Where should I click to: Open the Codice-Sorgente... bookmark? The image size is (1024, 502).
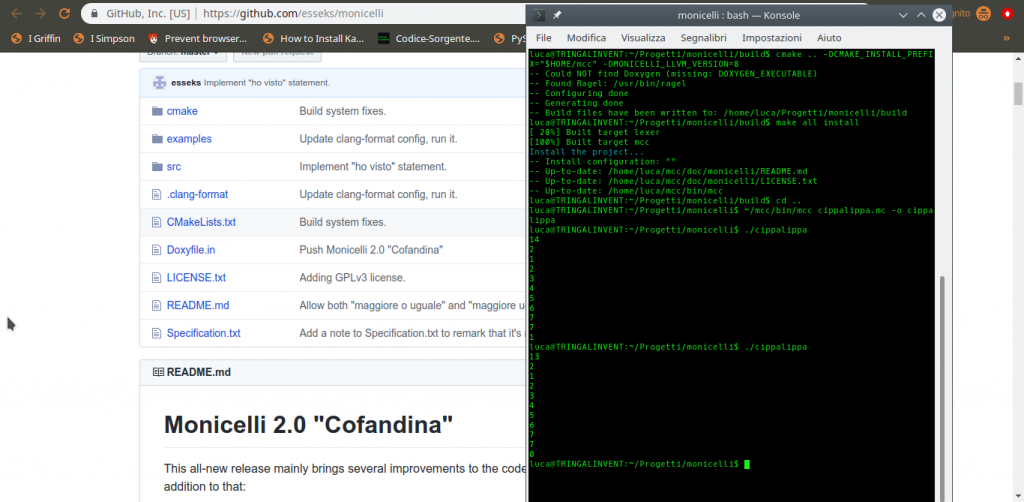(428, 39)
